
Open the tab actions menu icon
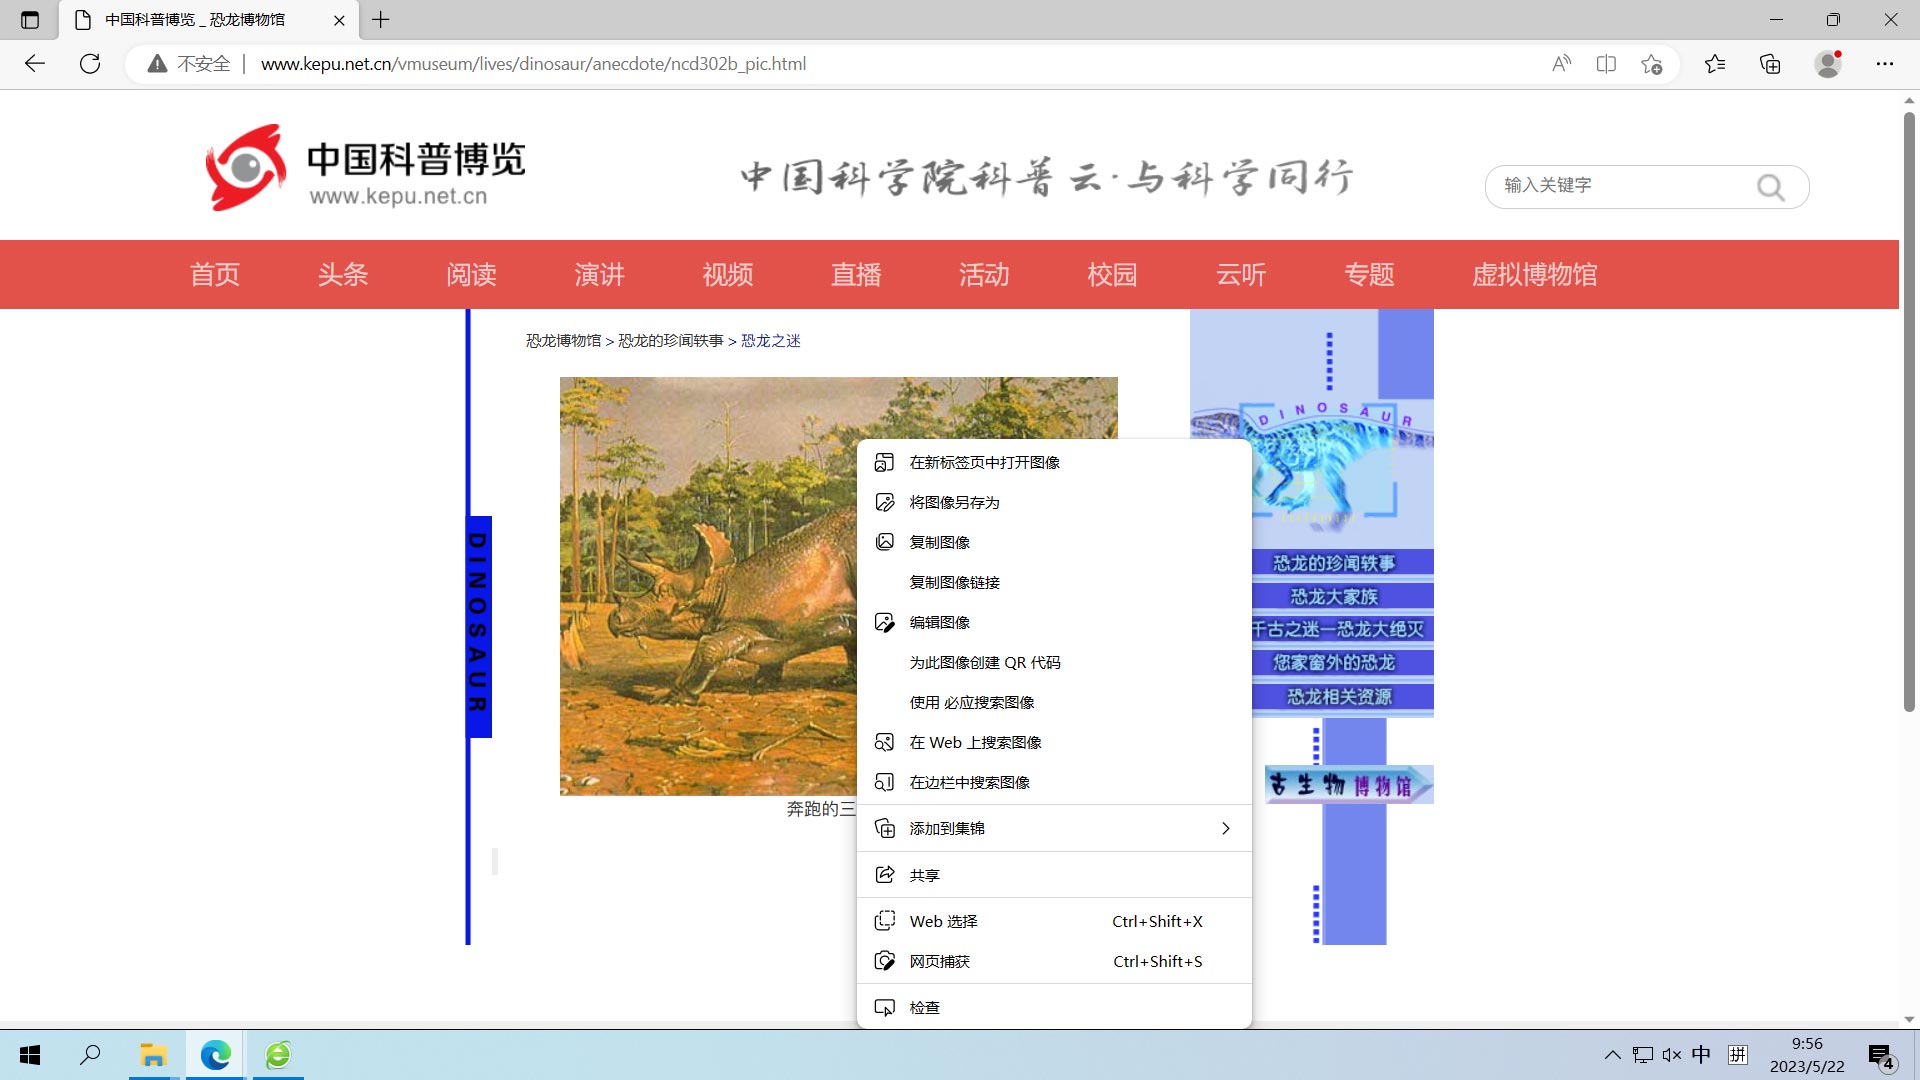pos(30,19)
